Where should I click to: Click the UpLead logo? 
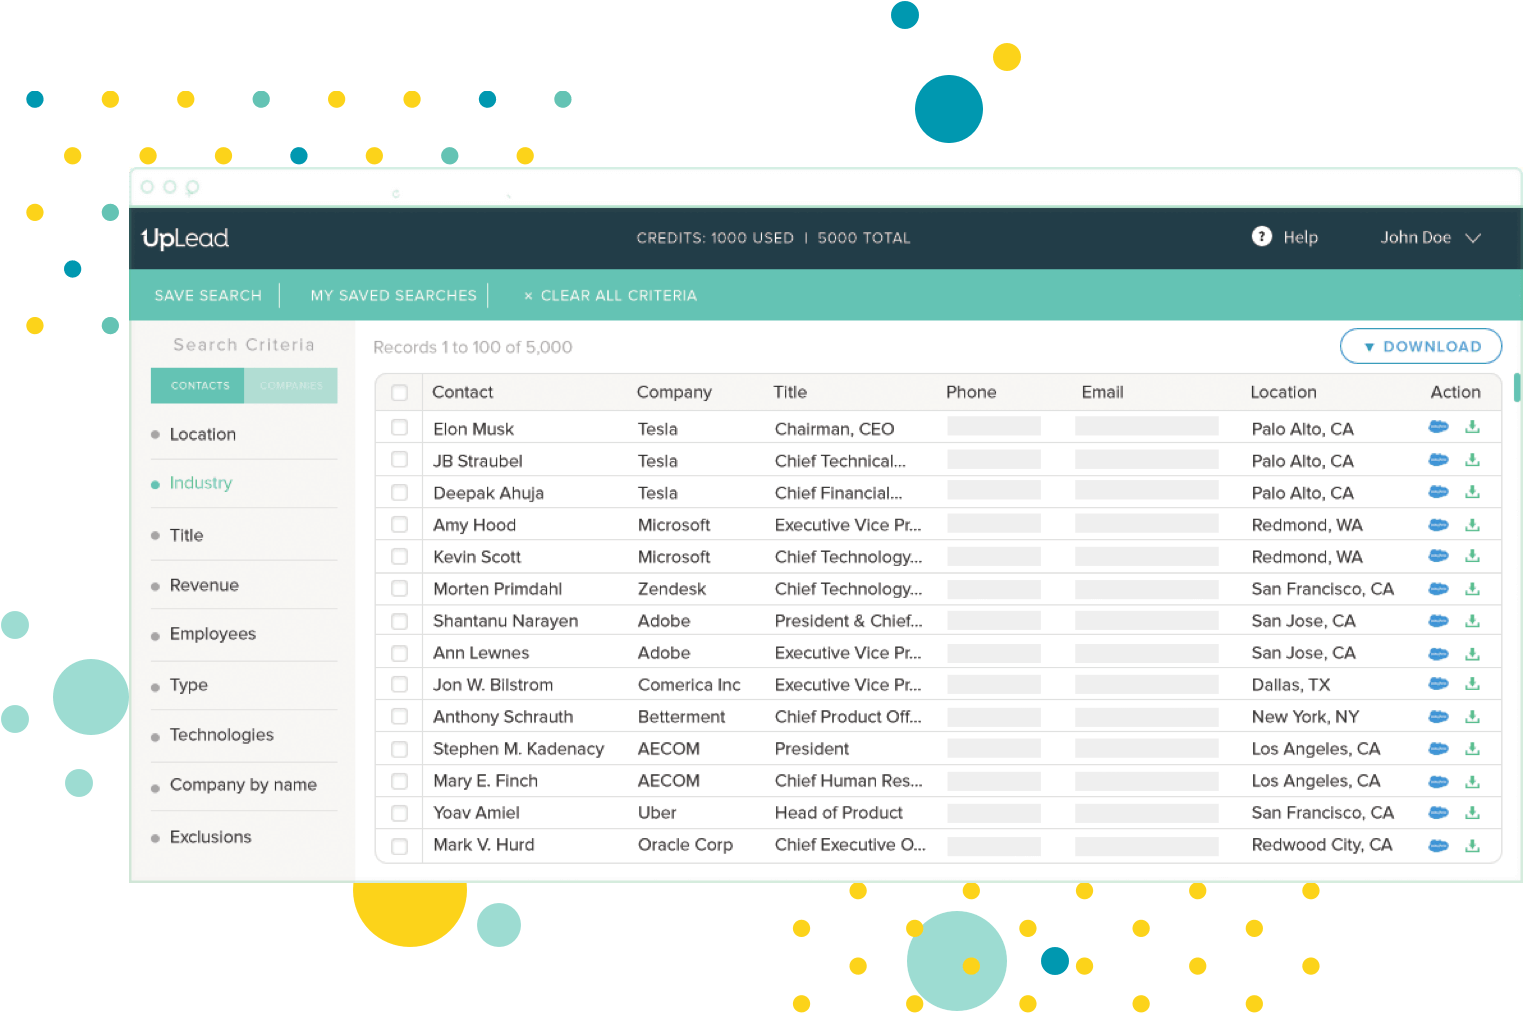[x=186, y=238]
